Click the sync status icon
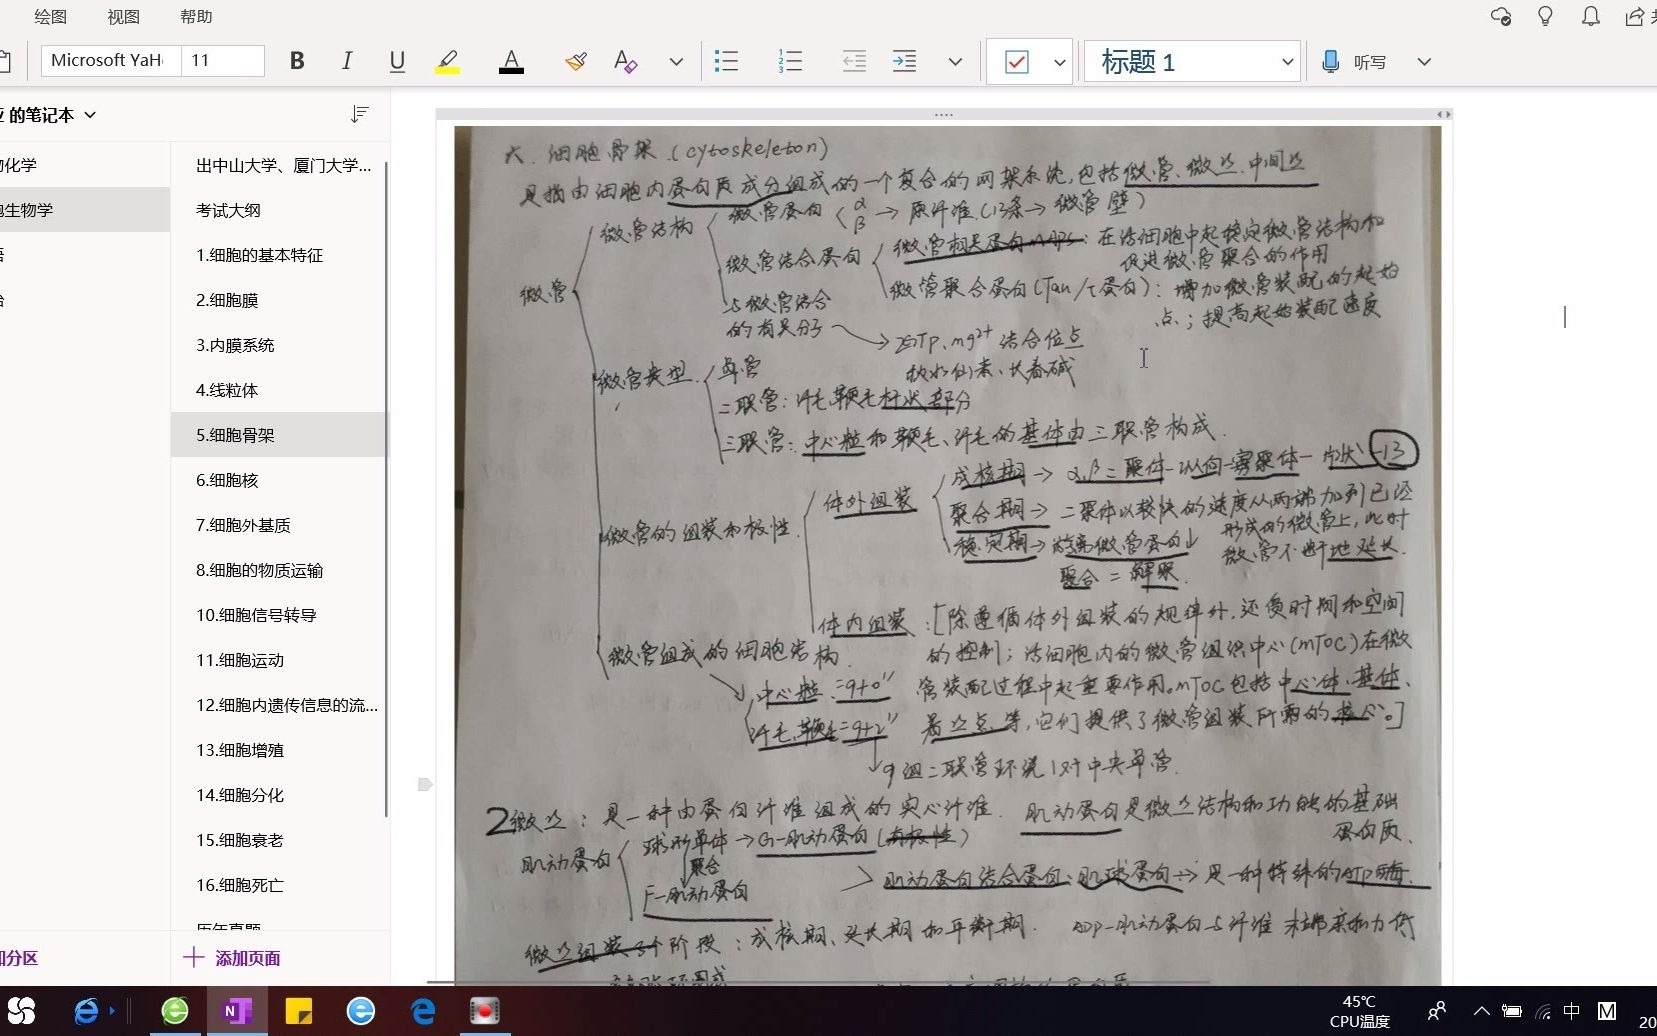This screenshot has width=1657, height=1036. click(x=1500, y=16)
